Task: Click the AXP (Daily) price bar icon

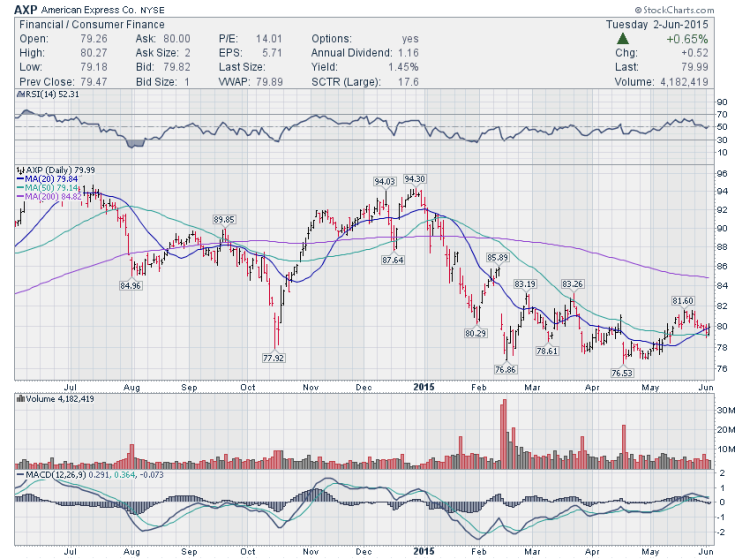Action: (x=21, y=170)
